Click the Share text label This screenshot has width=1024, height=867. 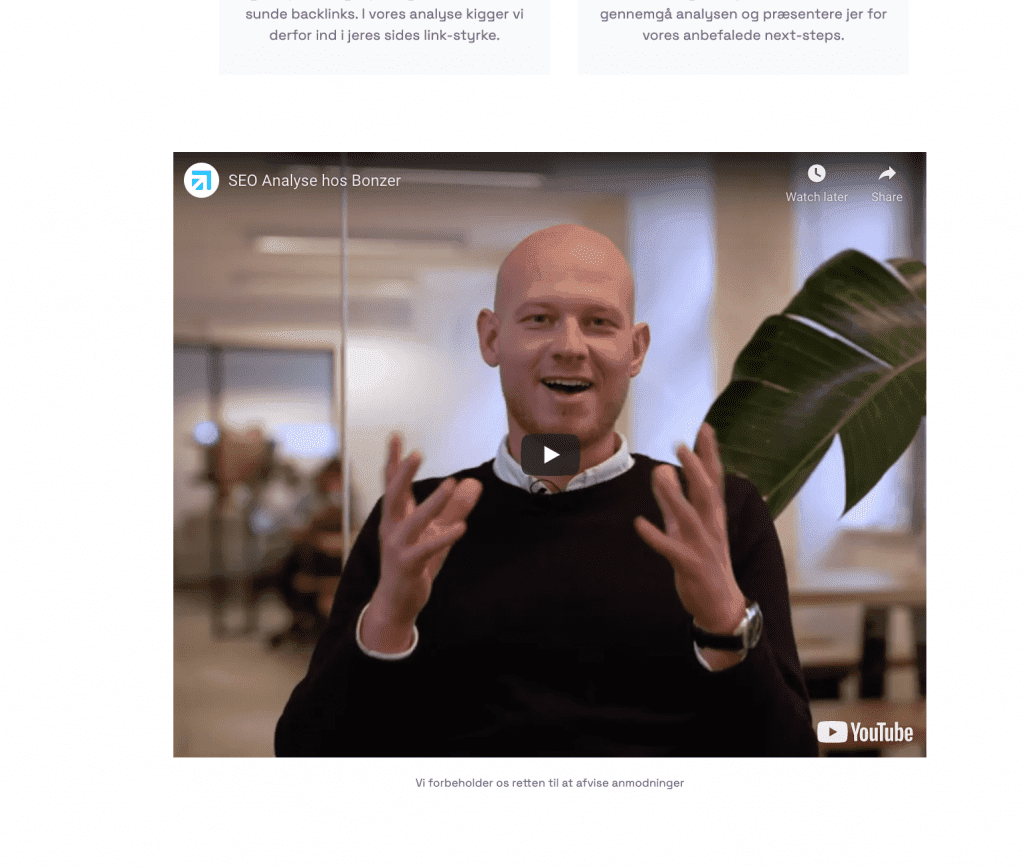887,197
